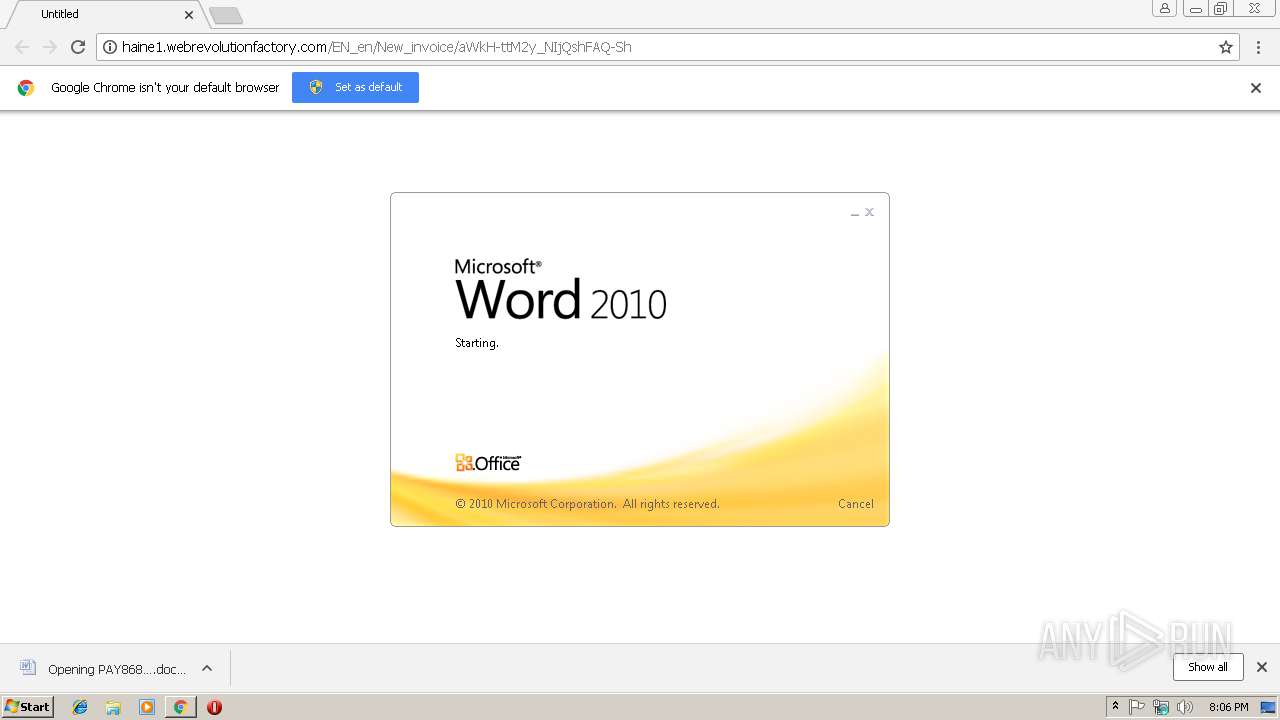
Task: Open Chrome user profile button
Action: 1165,9
